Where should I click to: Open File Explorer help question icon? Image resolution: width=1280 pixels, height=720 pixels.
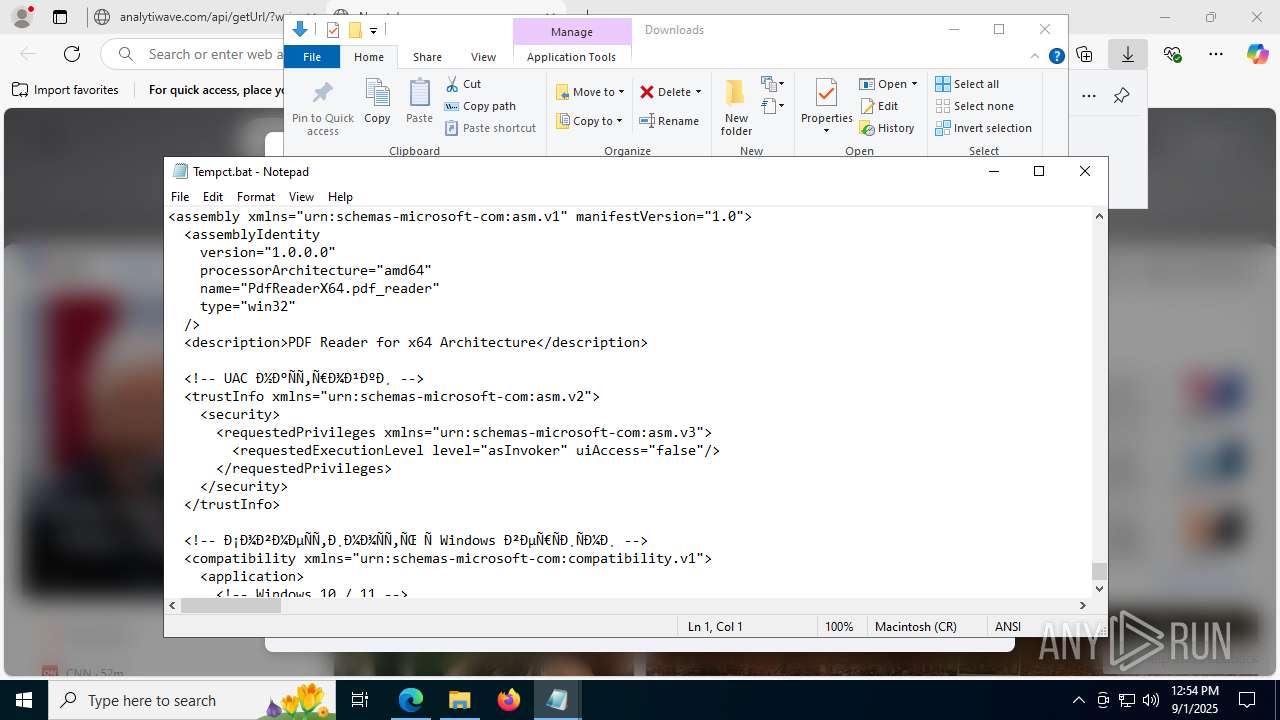pos(1056,57)
